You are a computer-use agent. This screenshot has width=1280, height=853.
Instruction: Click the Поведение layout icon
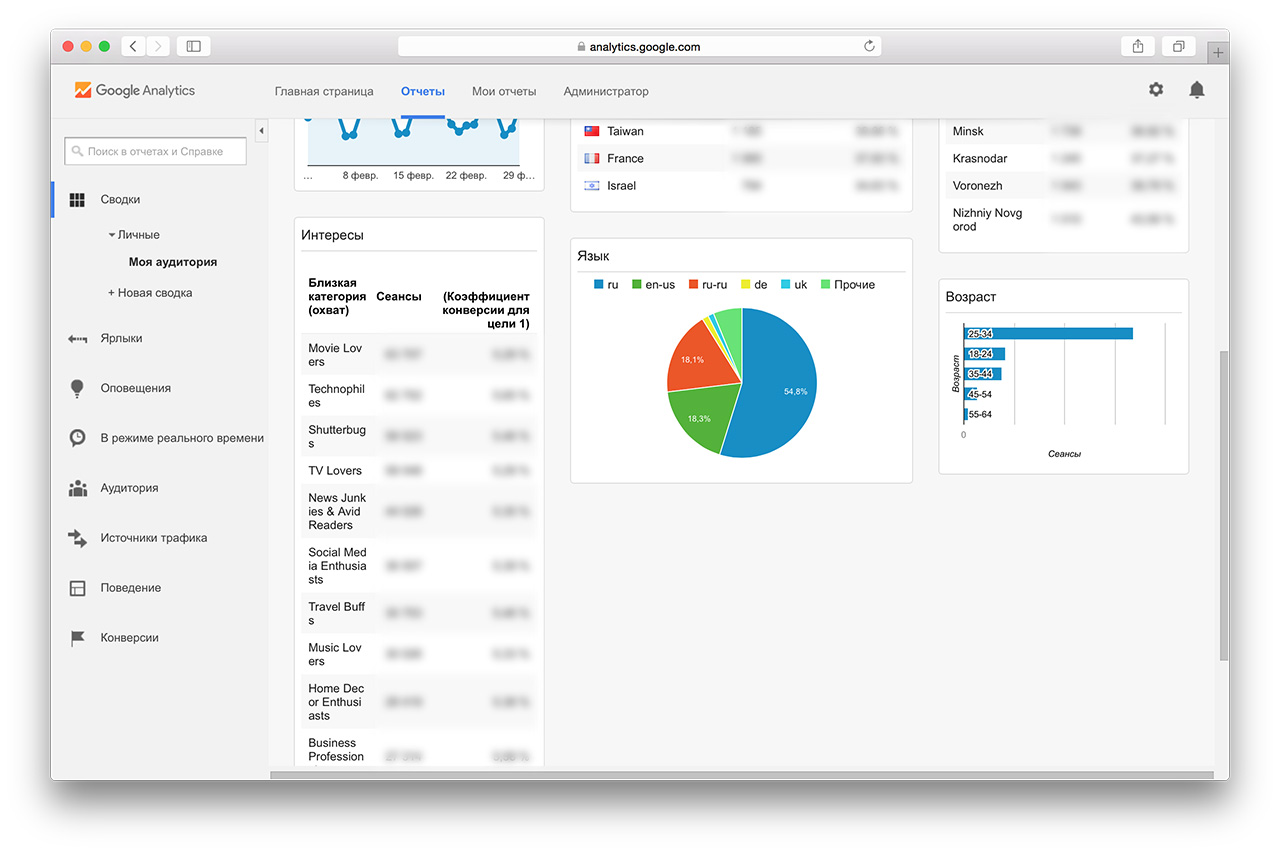point(77,588)
